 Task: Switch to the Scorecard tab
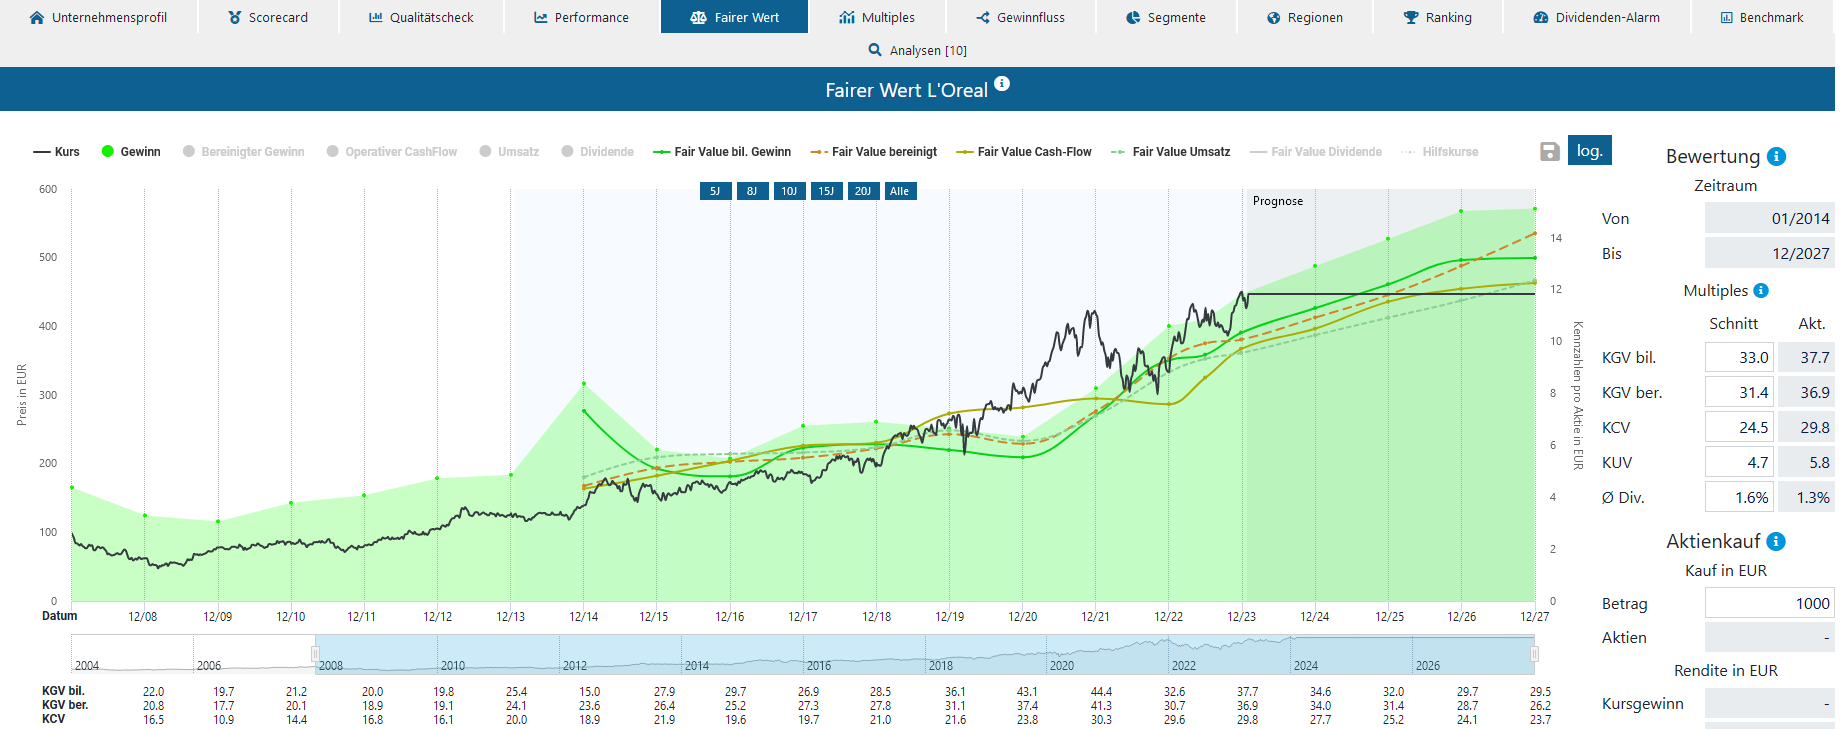click(x=268, y=17)
